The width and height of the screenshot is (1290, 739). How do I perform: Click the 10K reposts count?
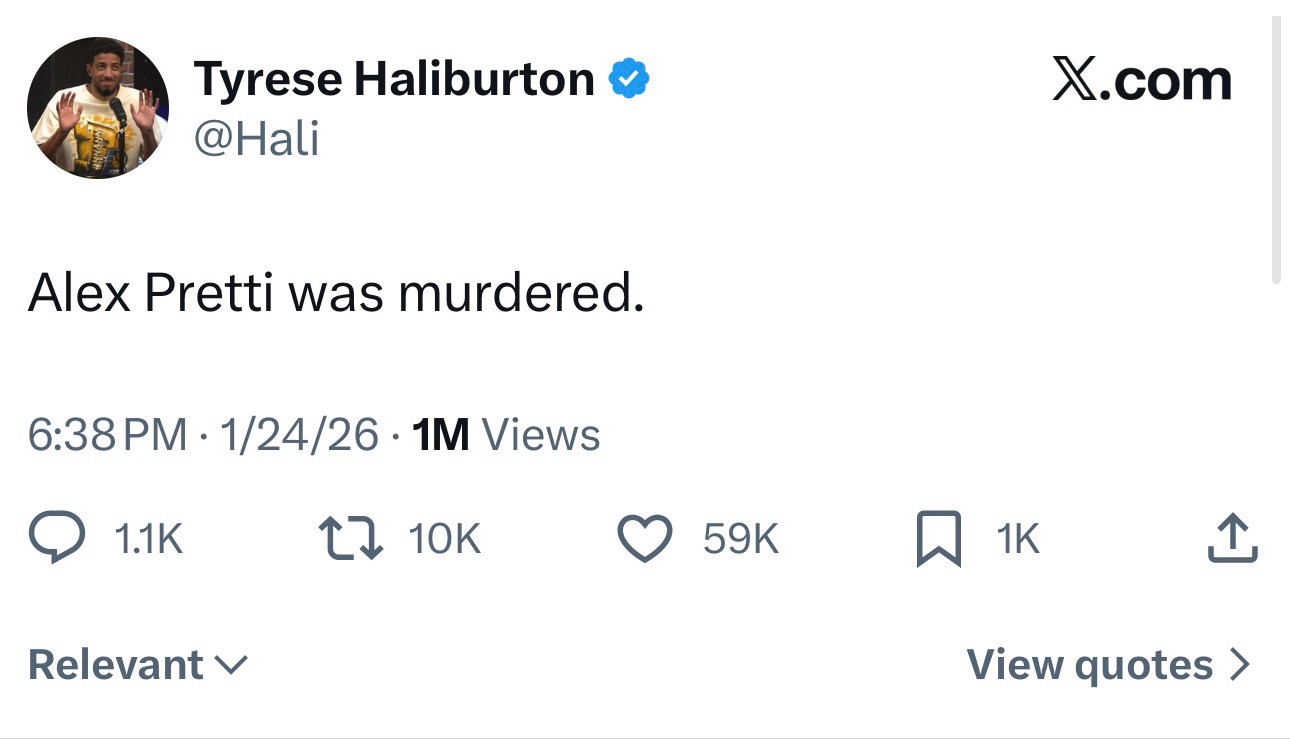pos(444,540)
